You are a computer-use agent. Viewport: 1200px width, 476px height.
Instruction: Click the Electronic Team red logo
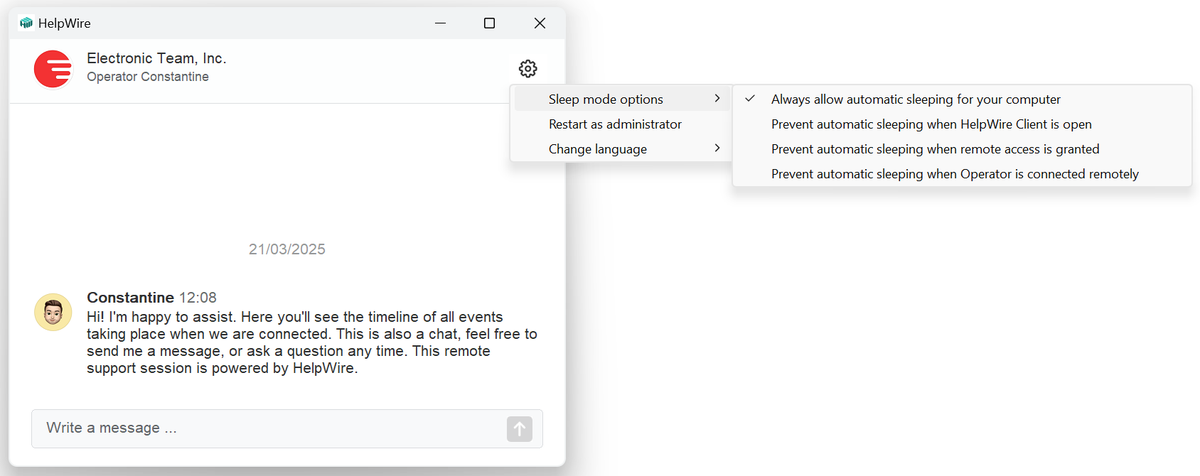tap(52, 69)
